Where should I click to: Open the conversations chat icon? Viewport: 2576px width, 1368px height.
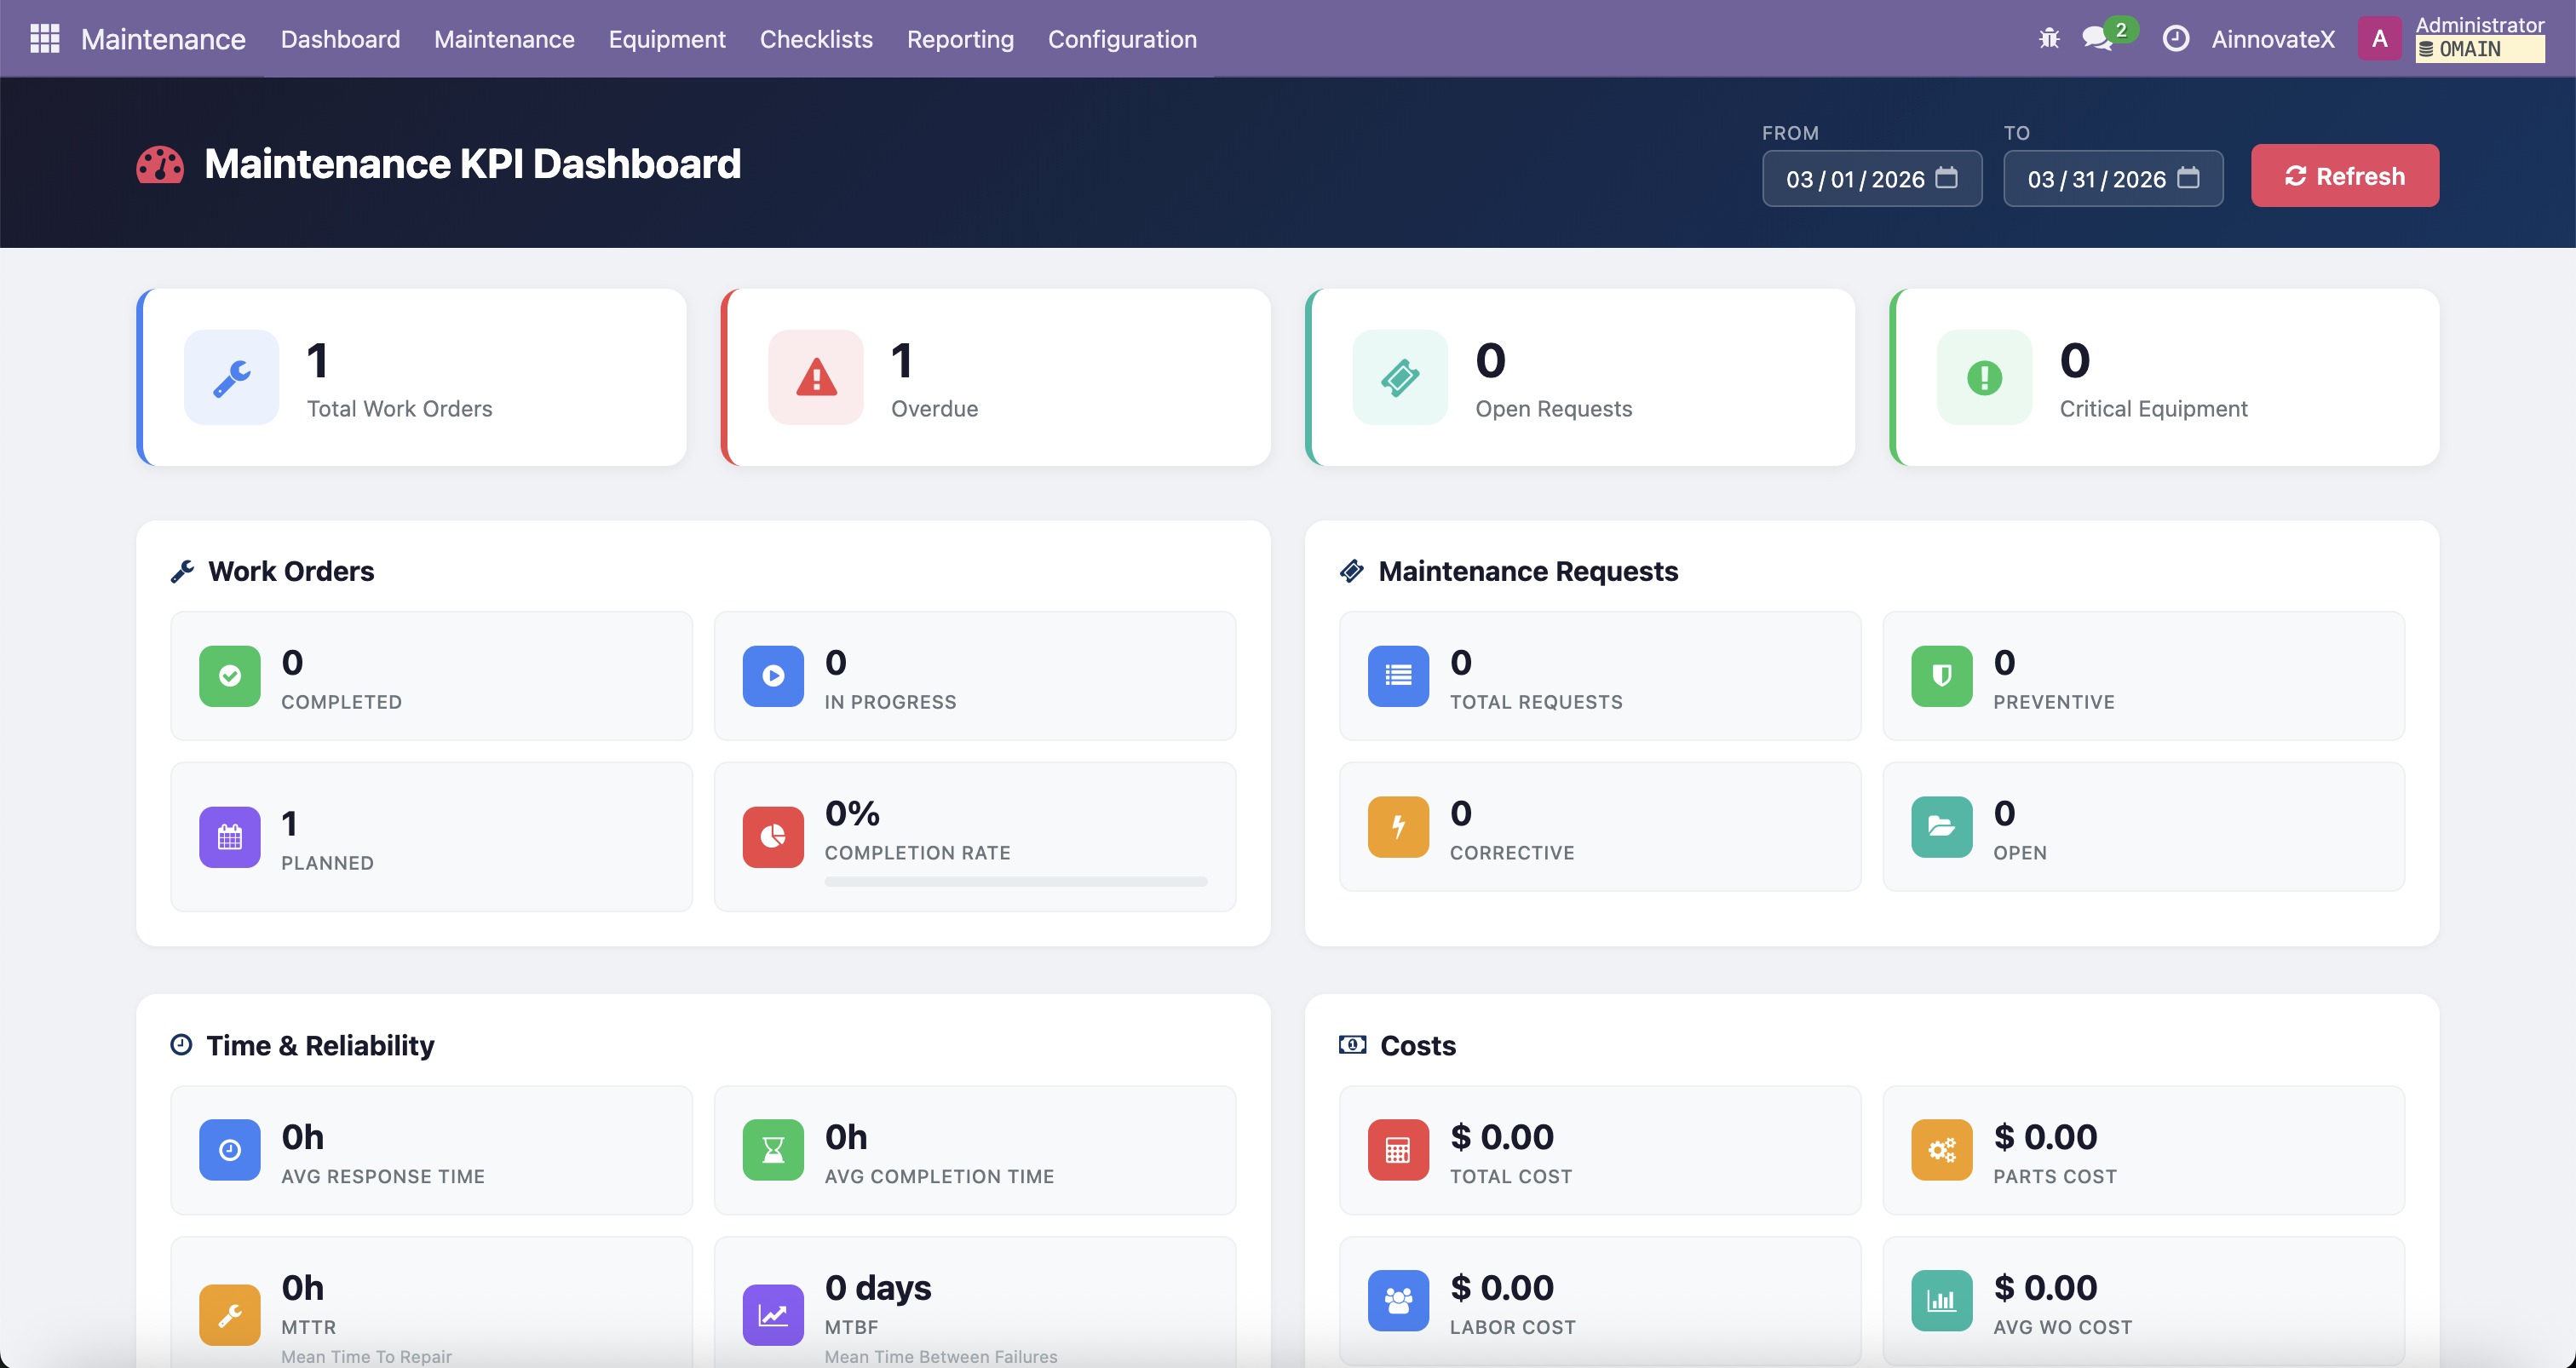(2096, 39)
